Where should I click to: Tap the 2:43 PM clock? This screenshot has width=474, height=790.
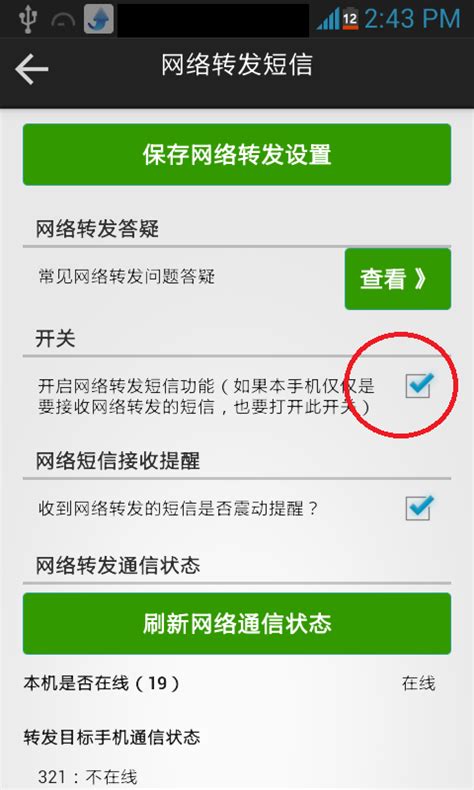coord(412,19)
